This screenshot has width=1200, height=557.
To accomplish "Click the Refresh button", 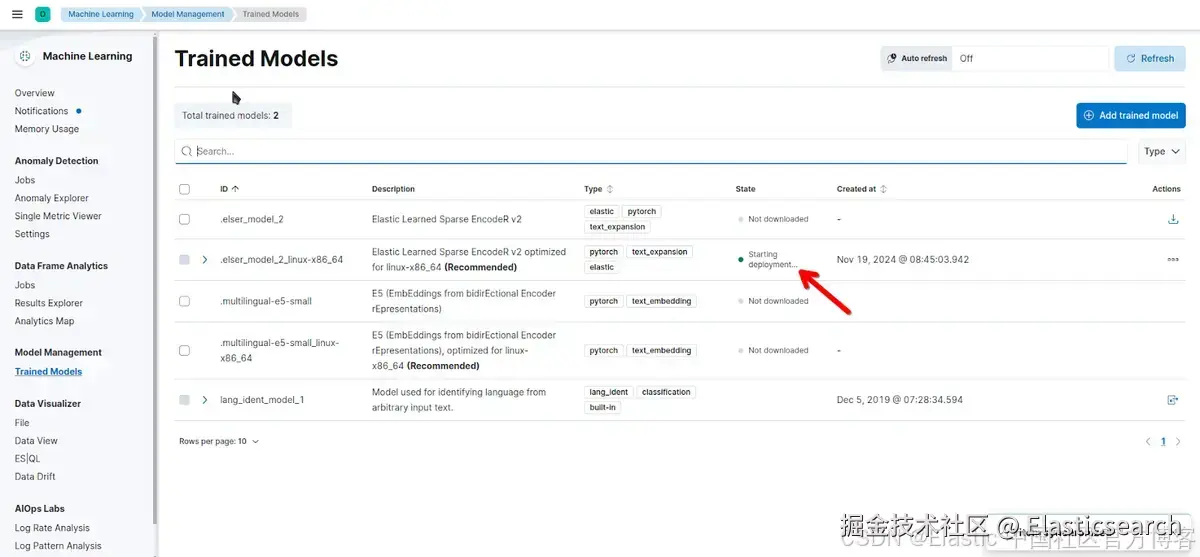I will [1150, 59].
